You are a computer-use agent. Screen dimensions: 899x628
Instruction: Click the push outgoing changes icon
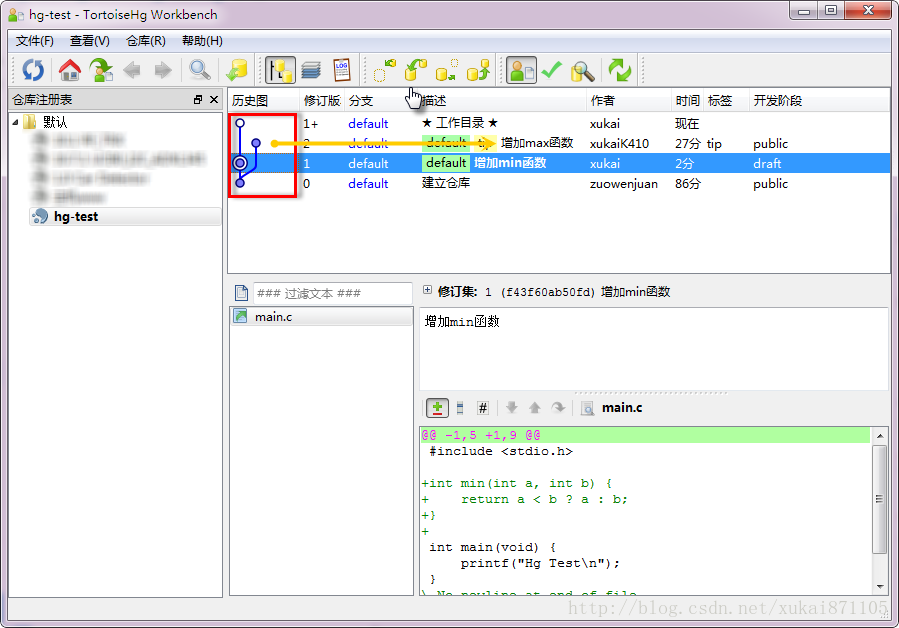(478, 70)
